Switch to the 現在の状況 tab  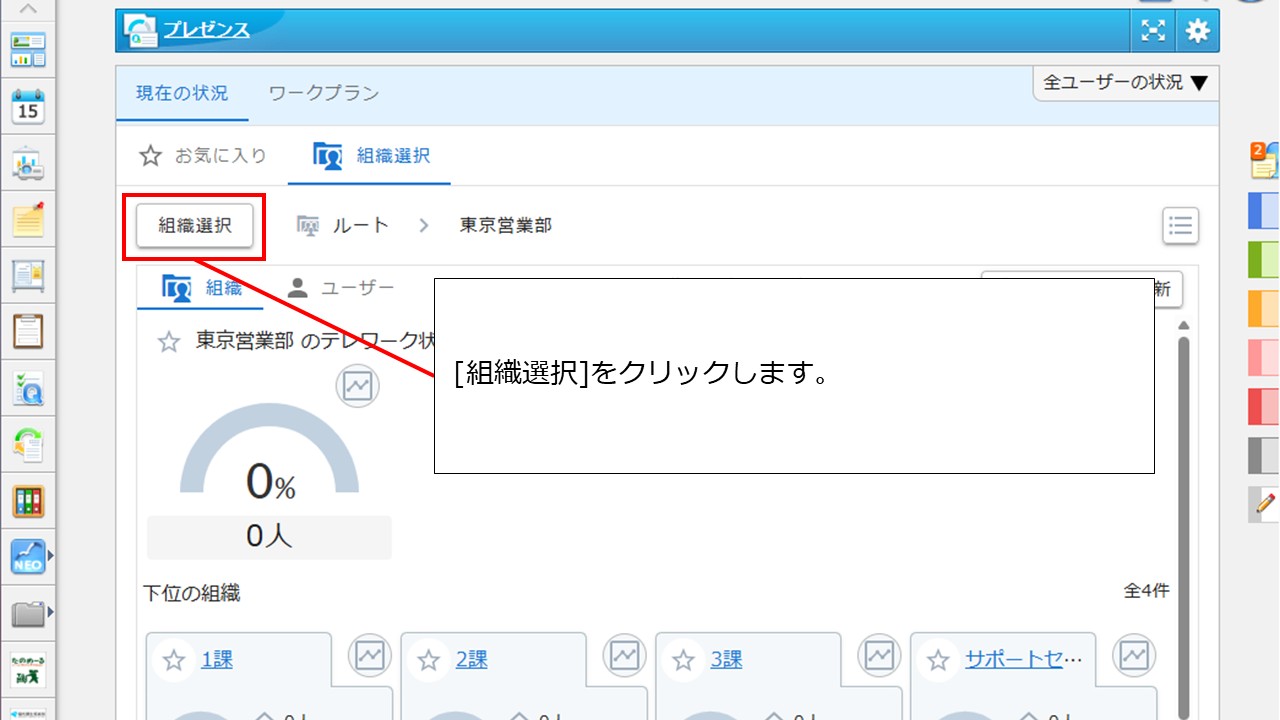(182, 93)
